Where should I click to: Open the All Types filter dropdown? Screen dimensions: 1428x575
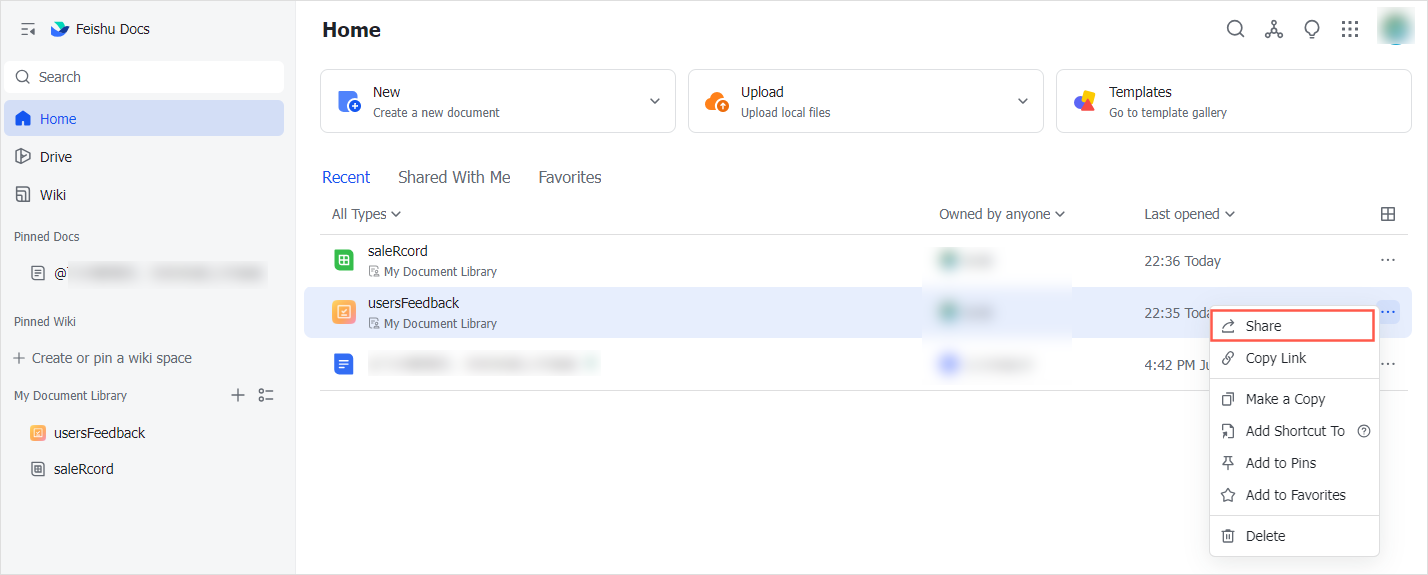click(366, 214)
